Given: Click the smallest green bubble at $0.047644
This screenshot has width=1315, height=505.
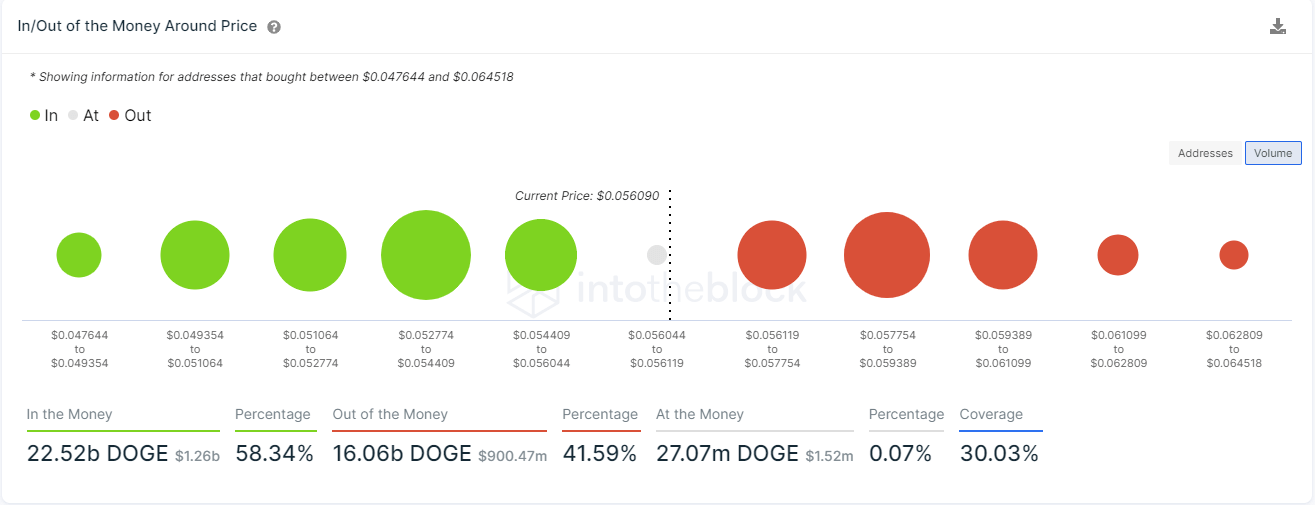Looking at the screenshot, I should click(x=79, y=255).
